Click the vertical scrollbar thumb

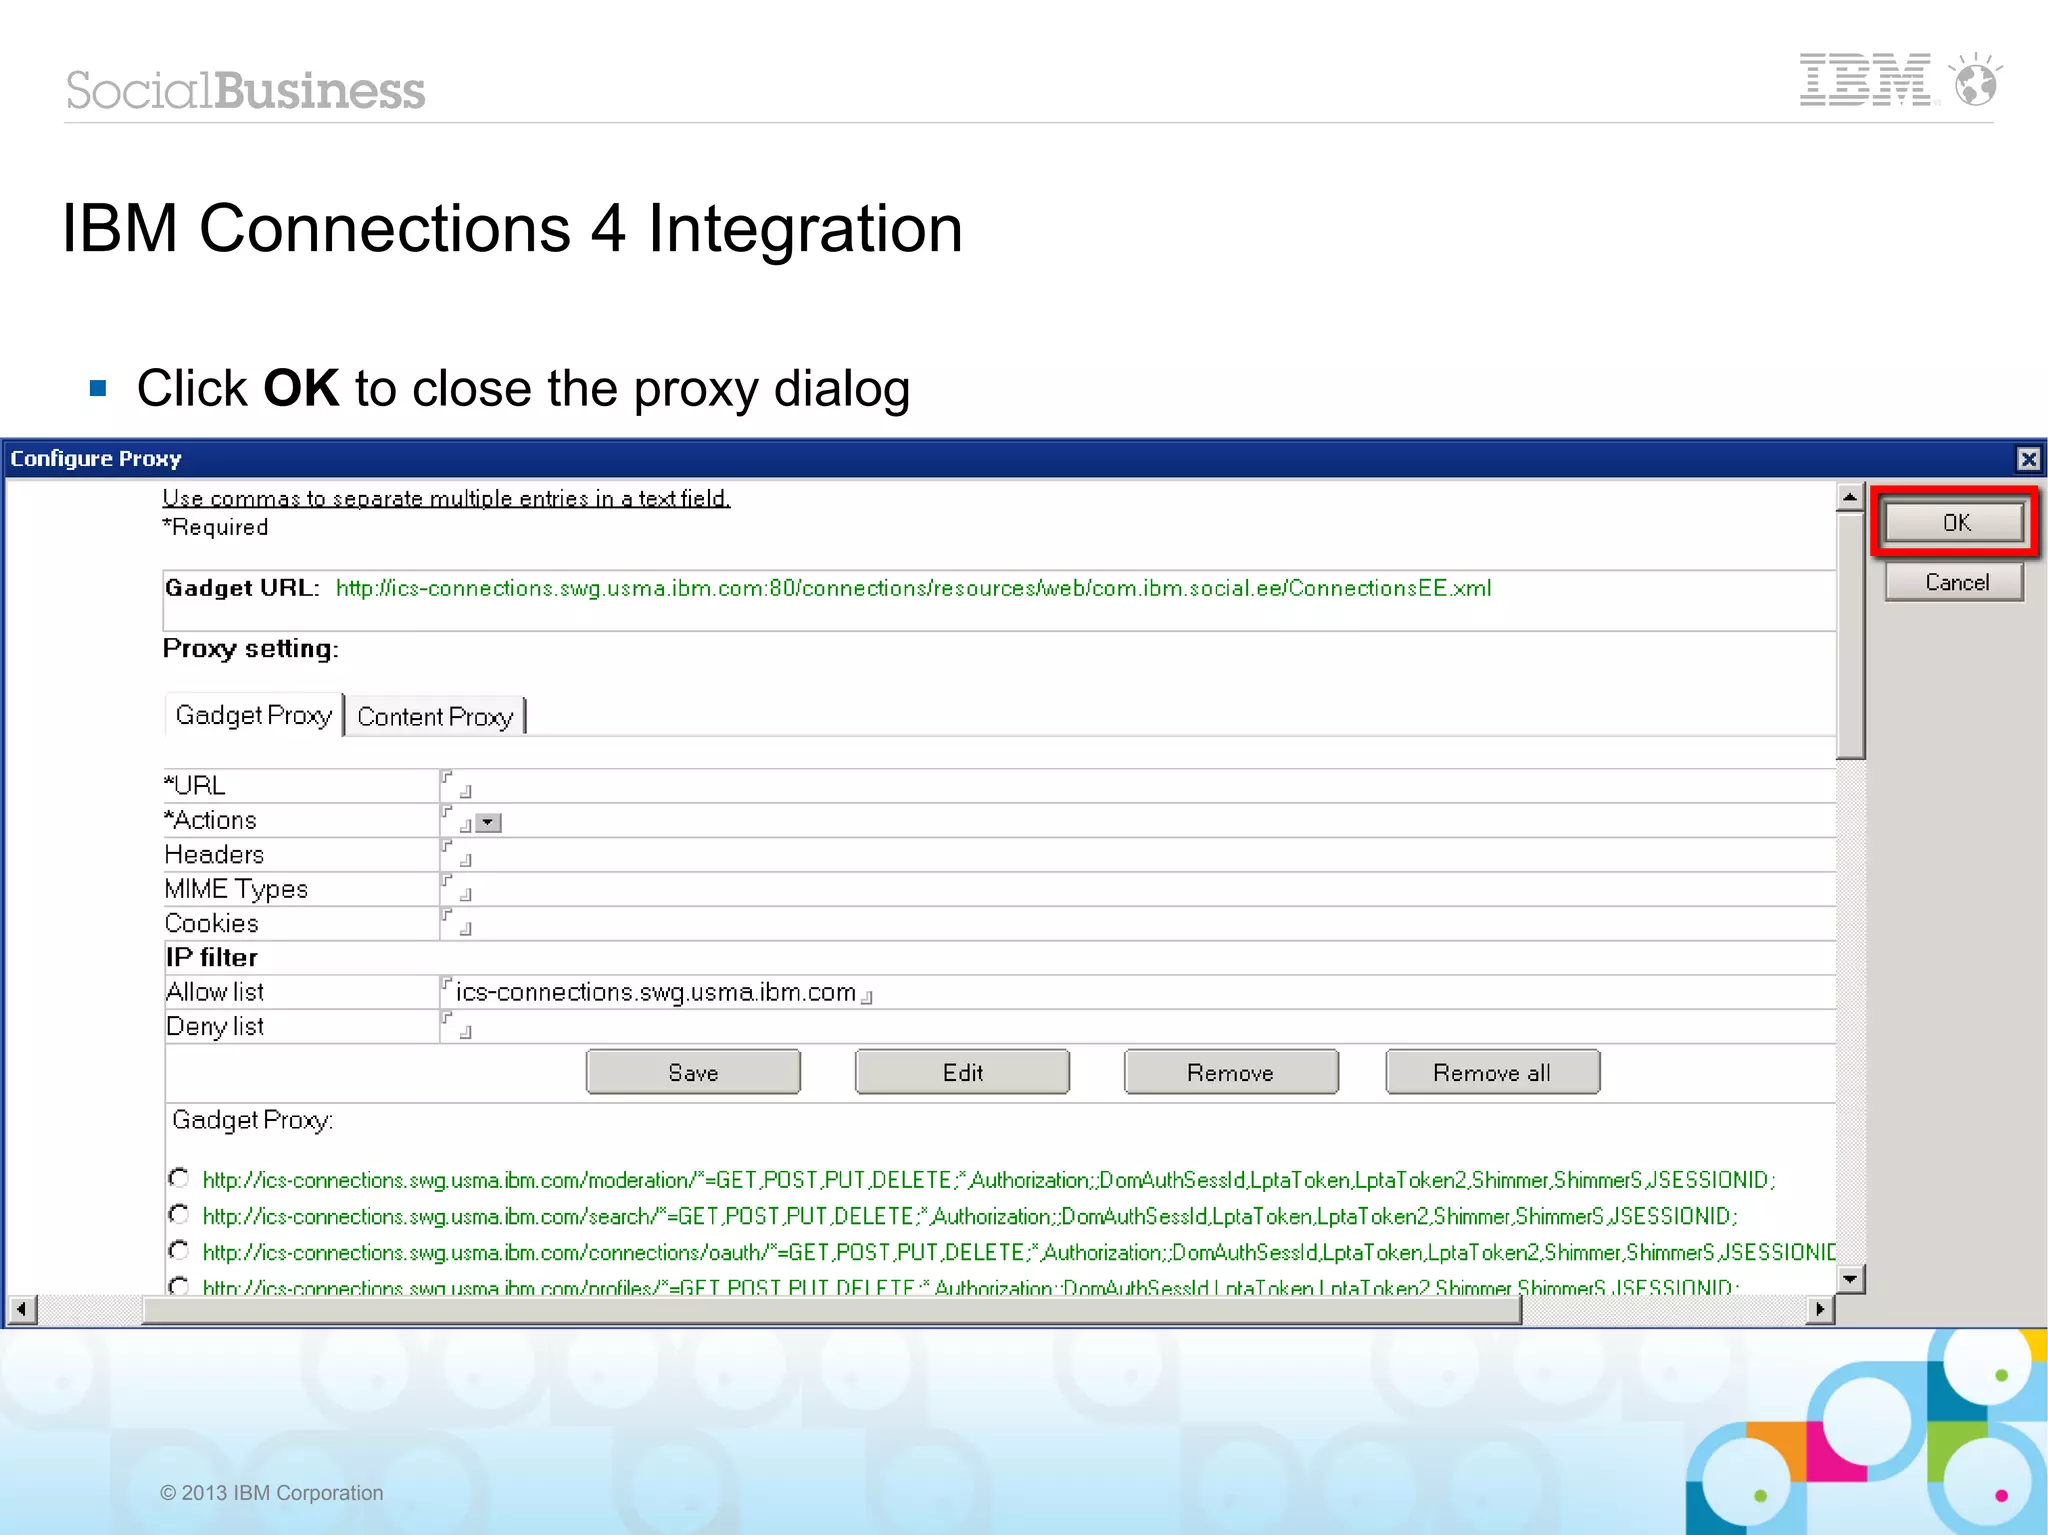pos(1850,635)
